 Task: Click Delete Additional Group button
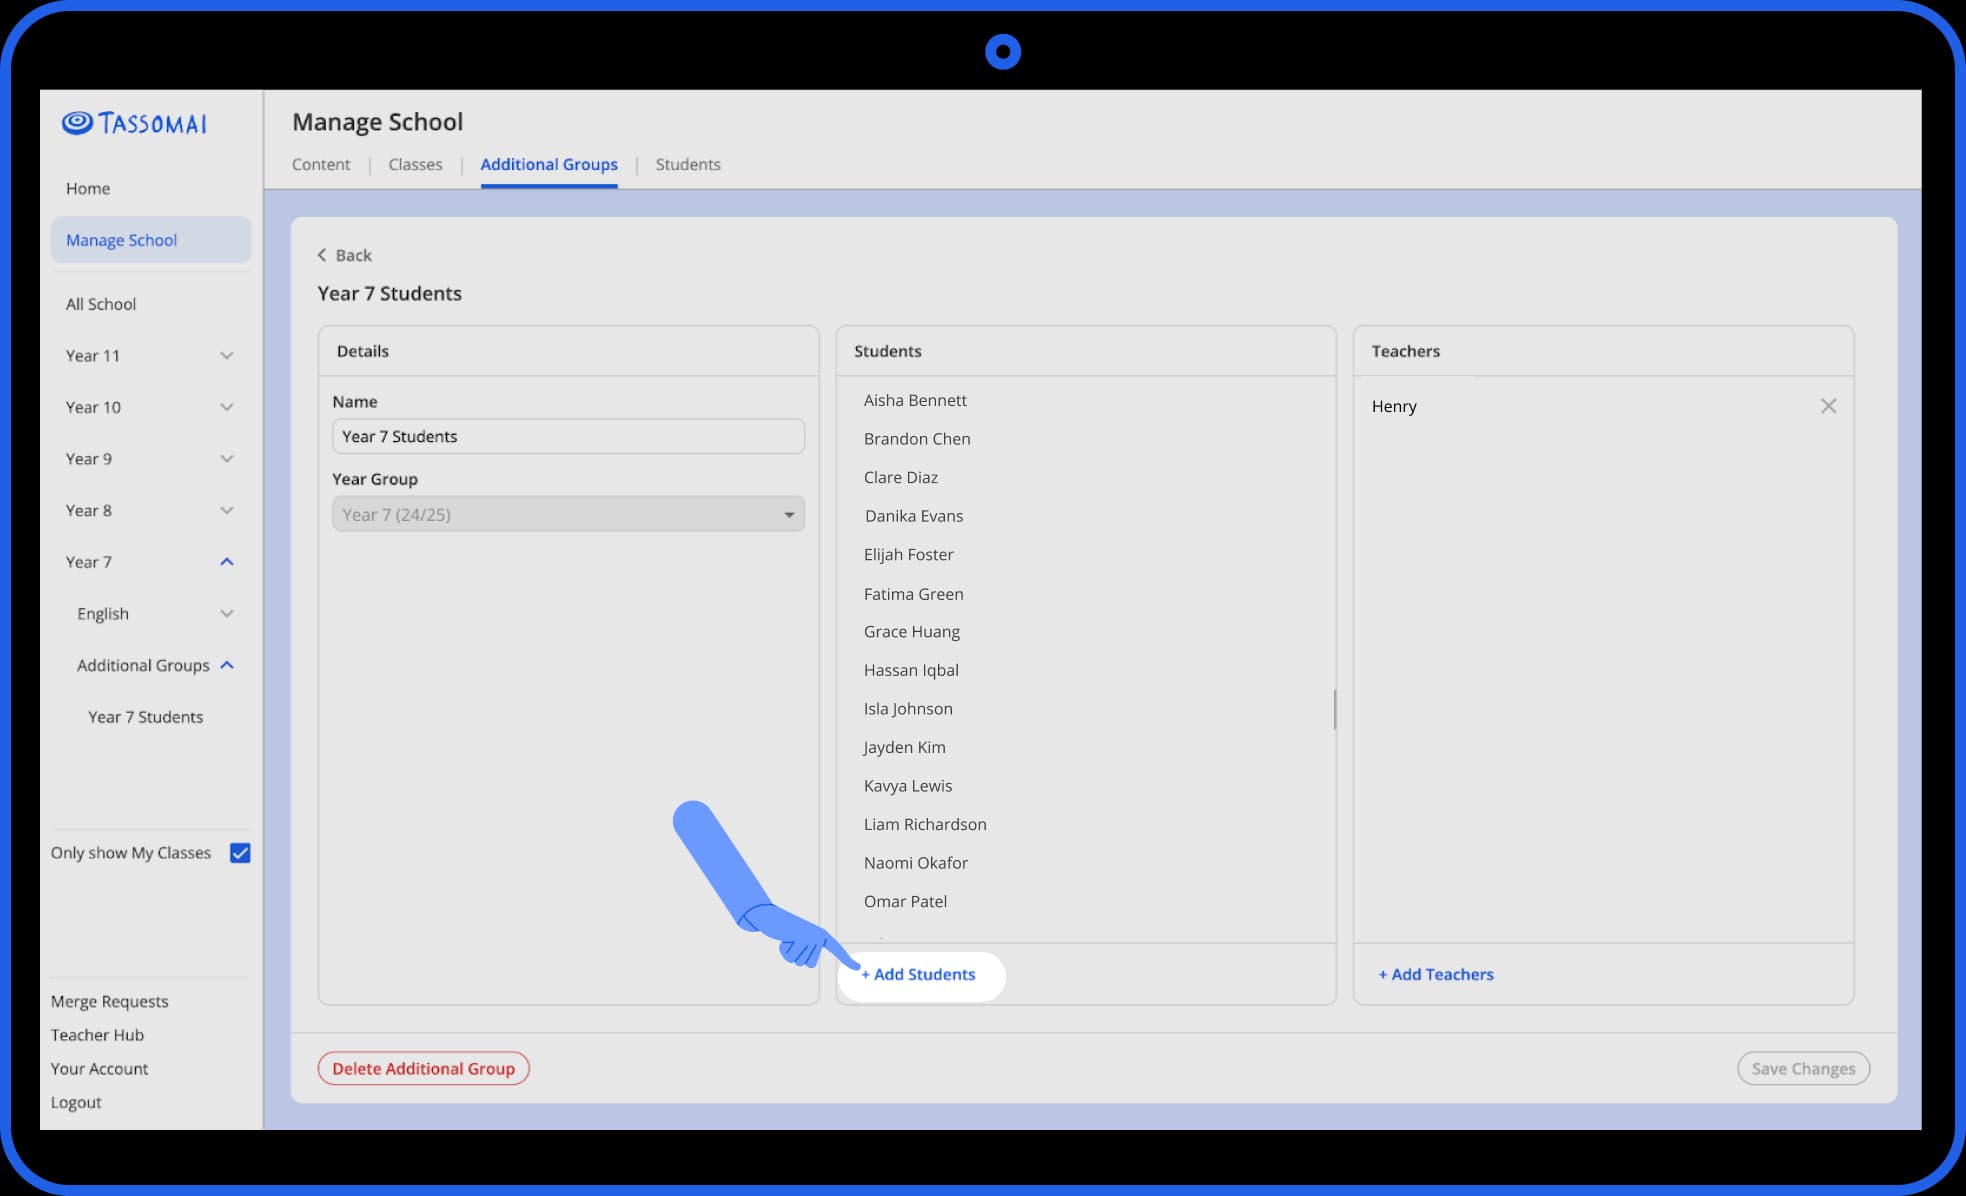coord(423,1068)
